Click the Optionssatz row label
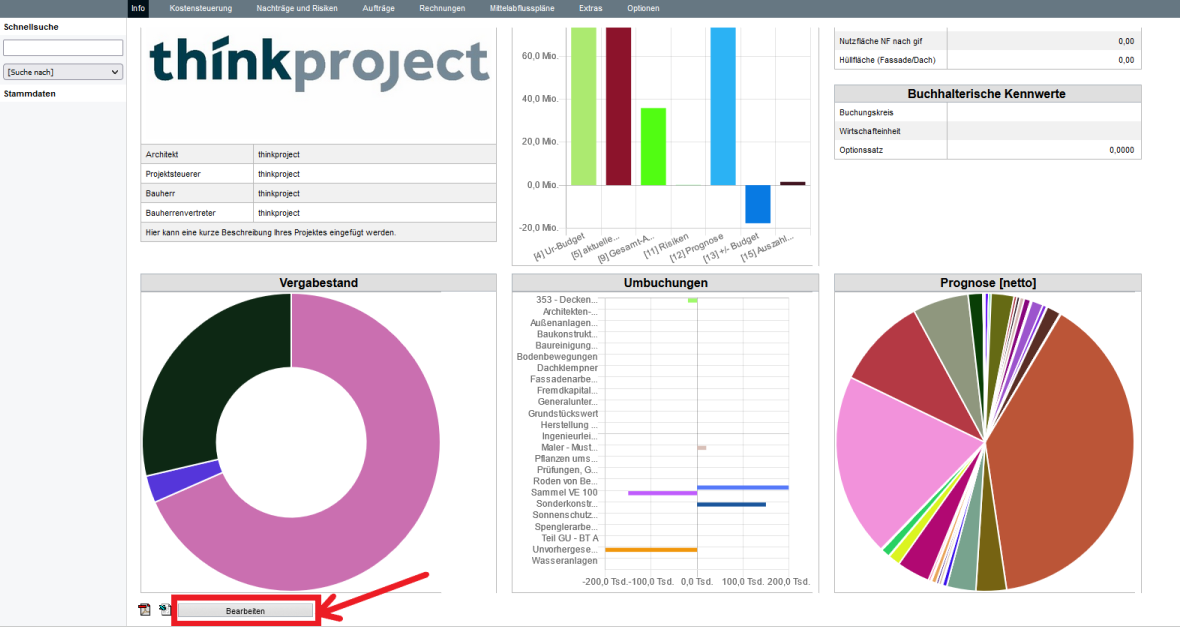1180x627 pixels. click(862, 150)
